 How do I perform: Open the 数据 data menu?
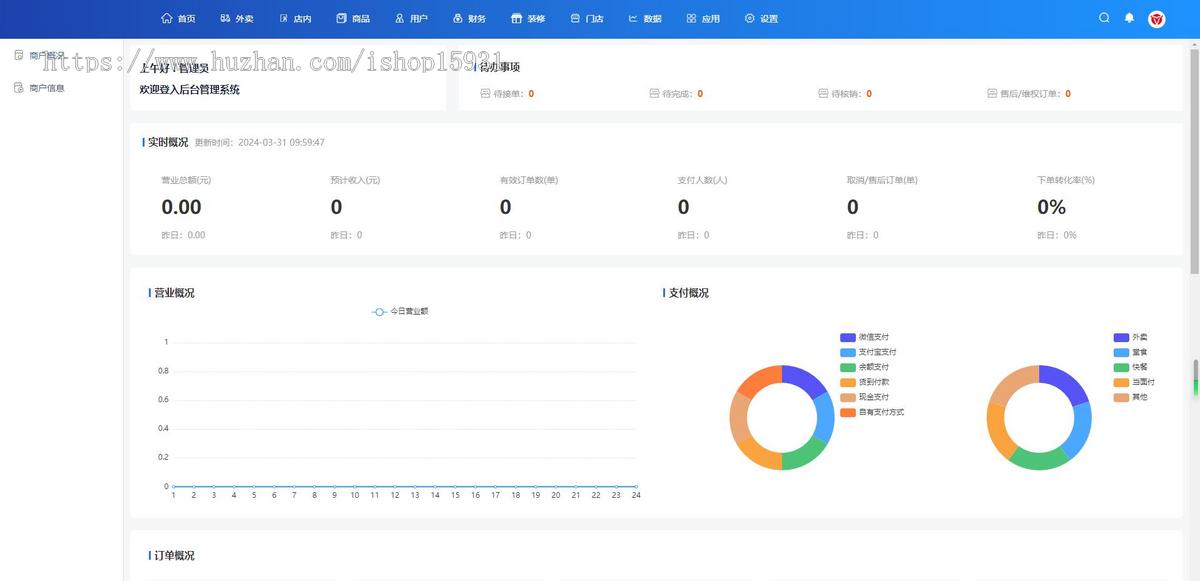tap(645, 19)
